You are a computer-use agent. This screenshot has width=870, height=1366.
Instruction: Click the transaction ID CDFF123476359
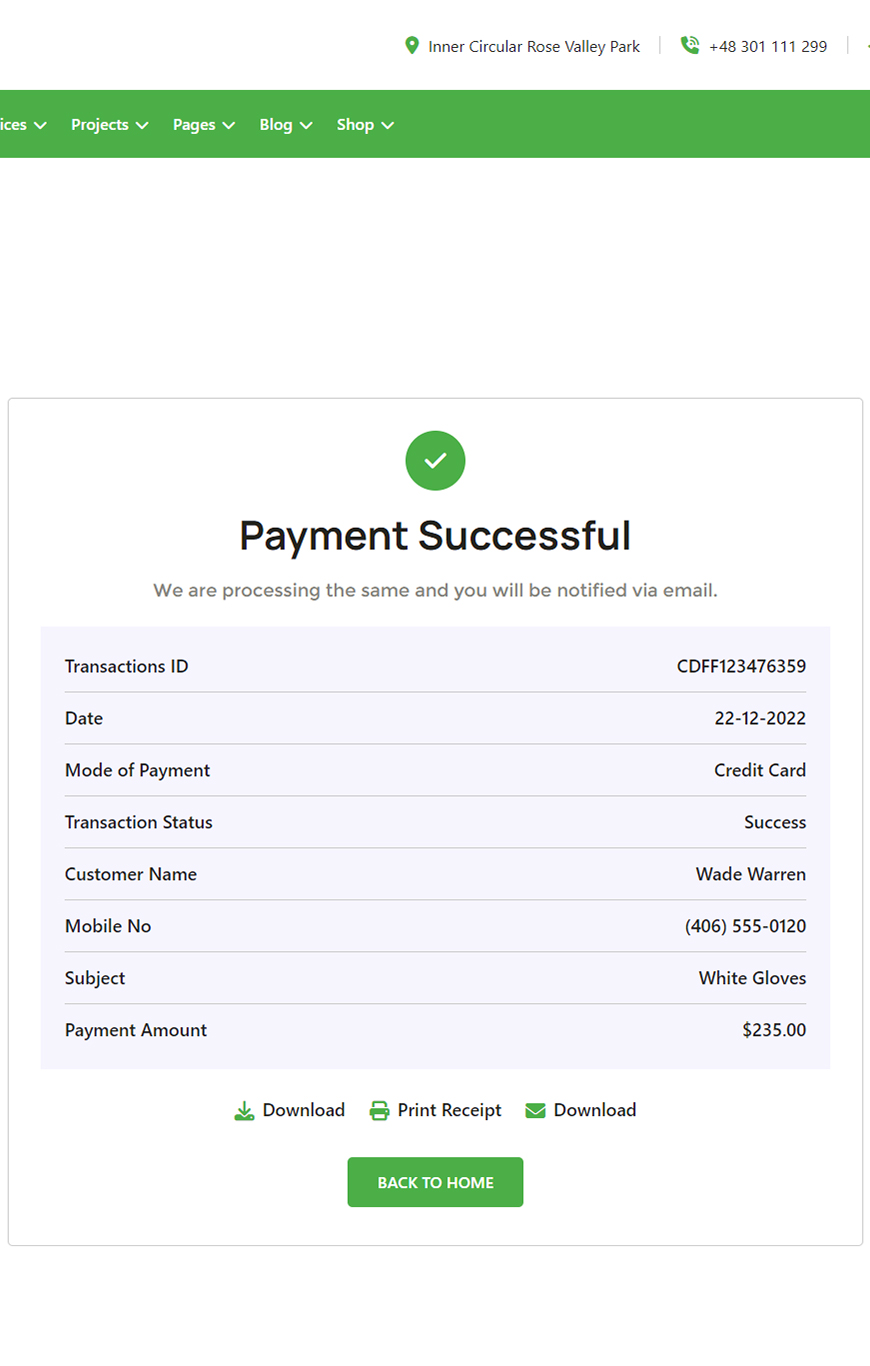click(741, 667)
